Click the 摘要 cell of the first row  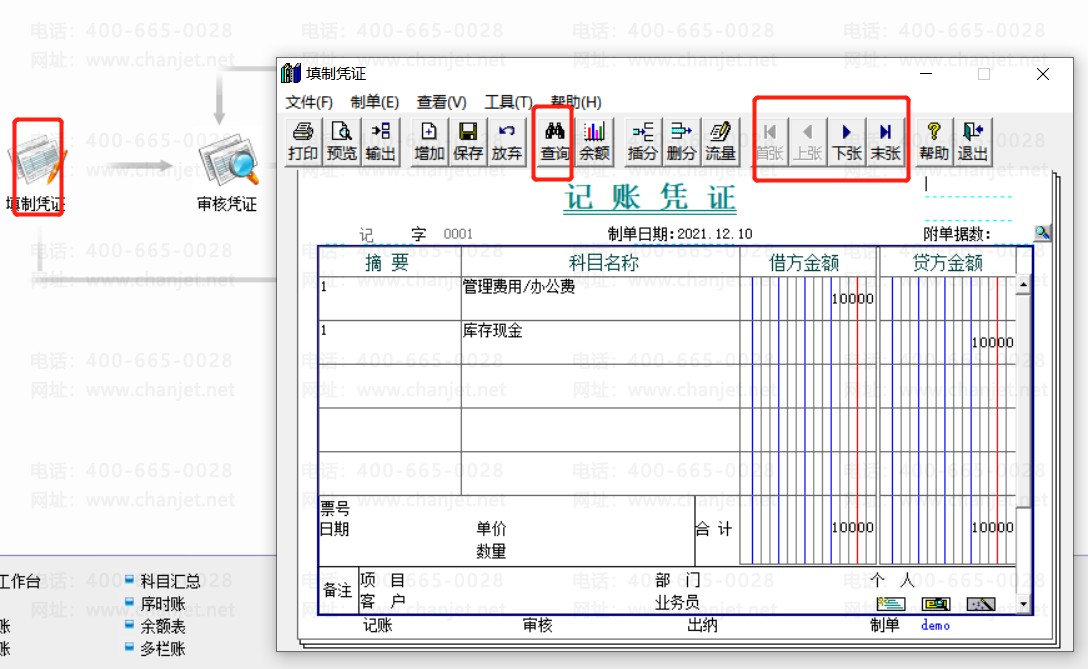click(x=389, y=298)
